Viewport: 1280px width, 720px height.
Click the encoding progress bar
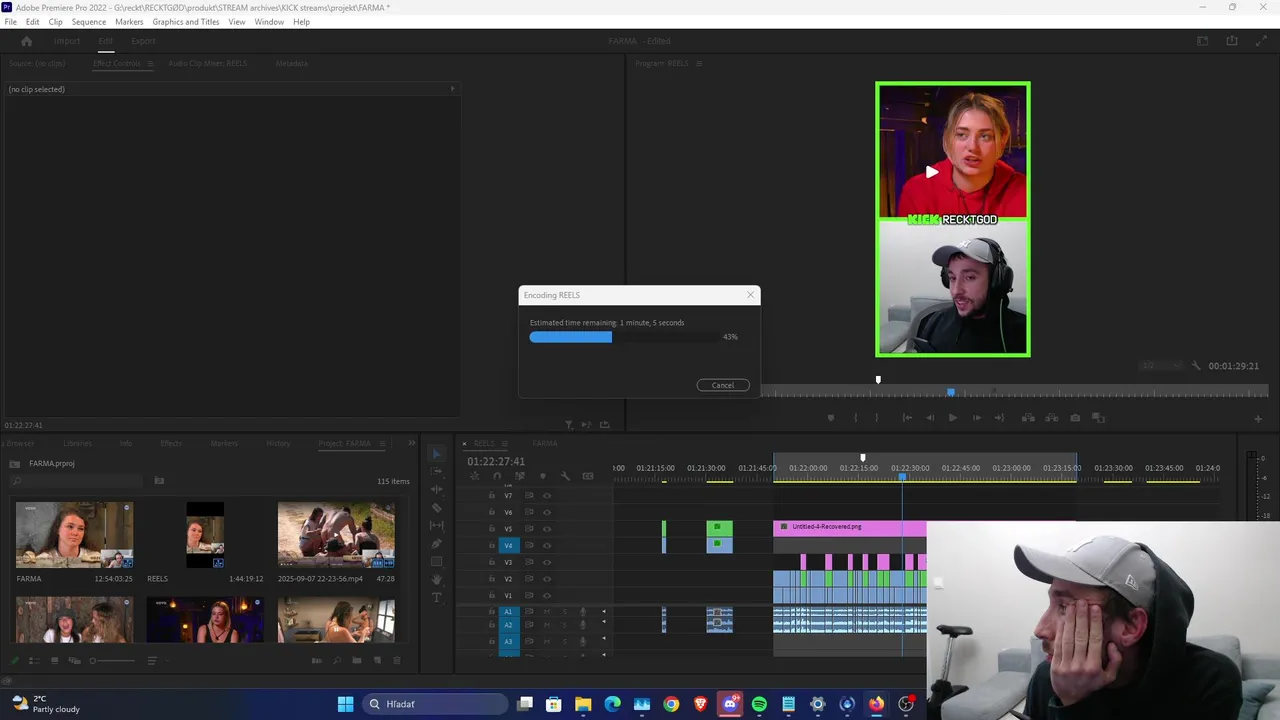(x=624, y=337)
